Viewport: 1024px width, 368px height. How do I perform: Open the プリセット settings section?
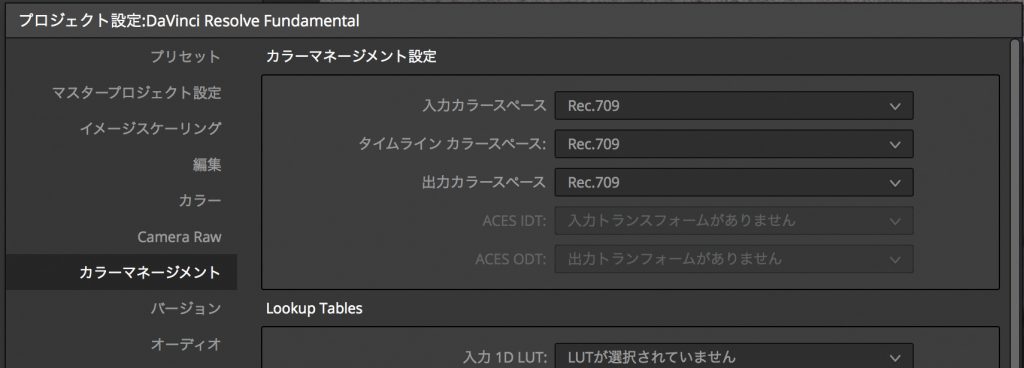point(185,57)
